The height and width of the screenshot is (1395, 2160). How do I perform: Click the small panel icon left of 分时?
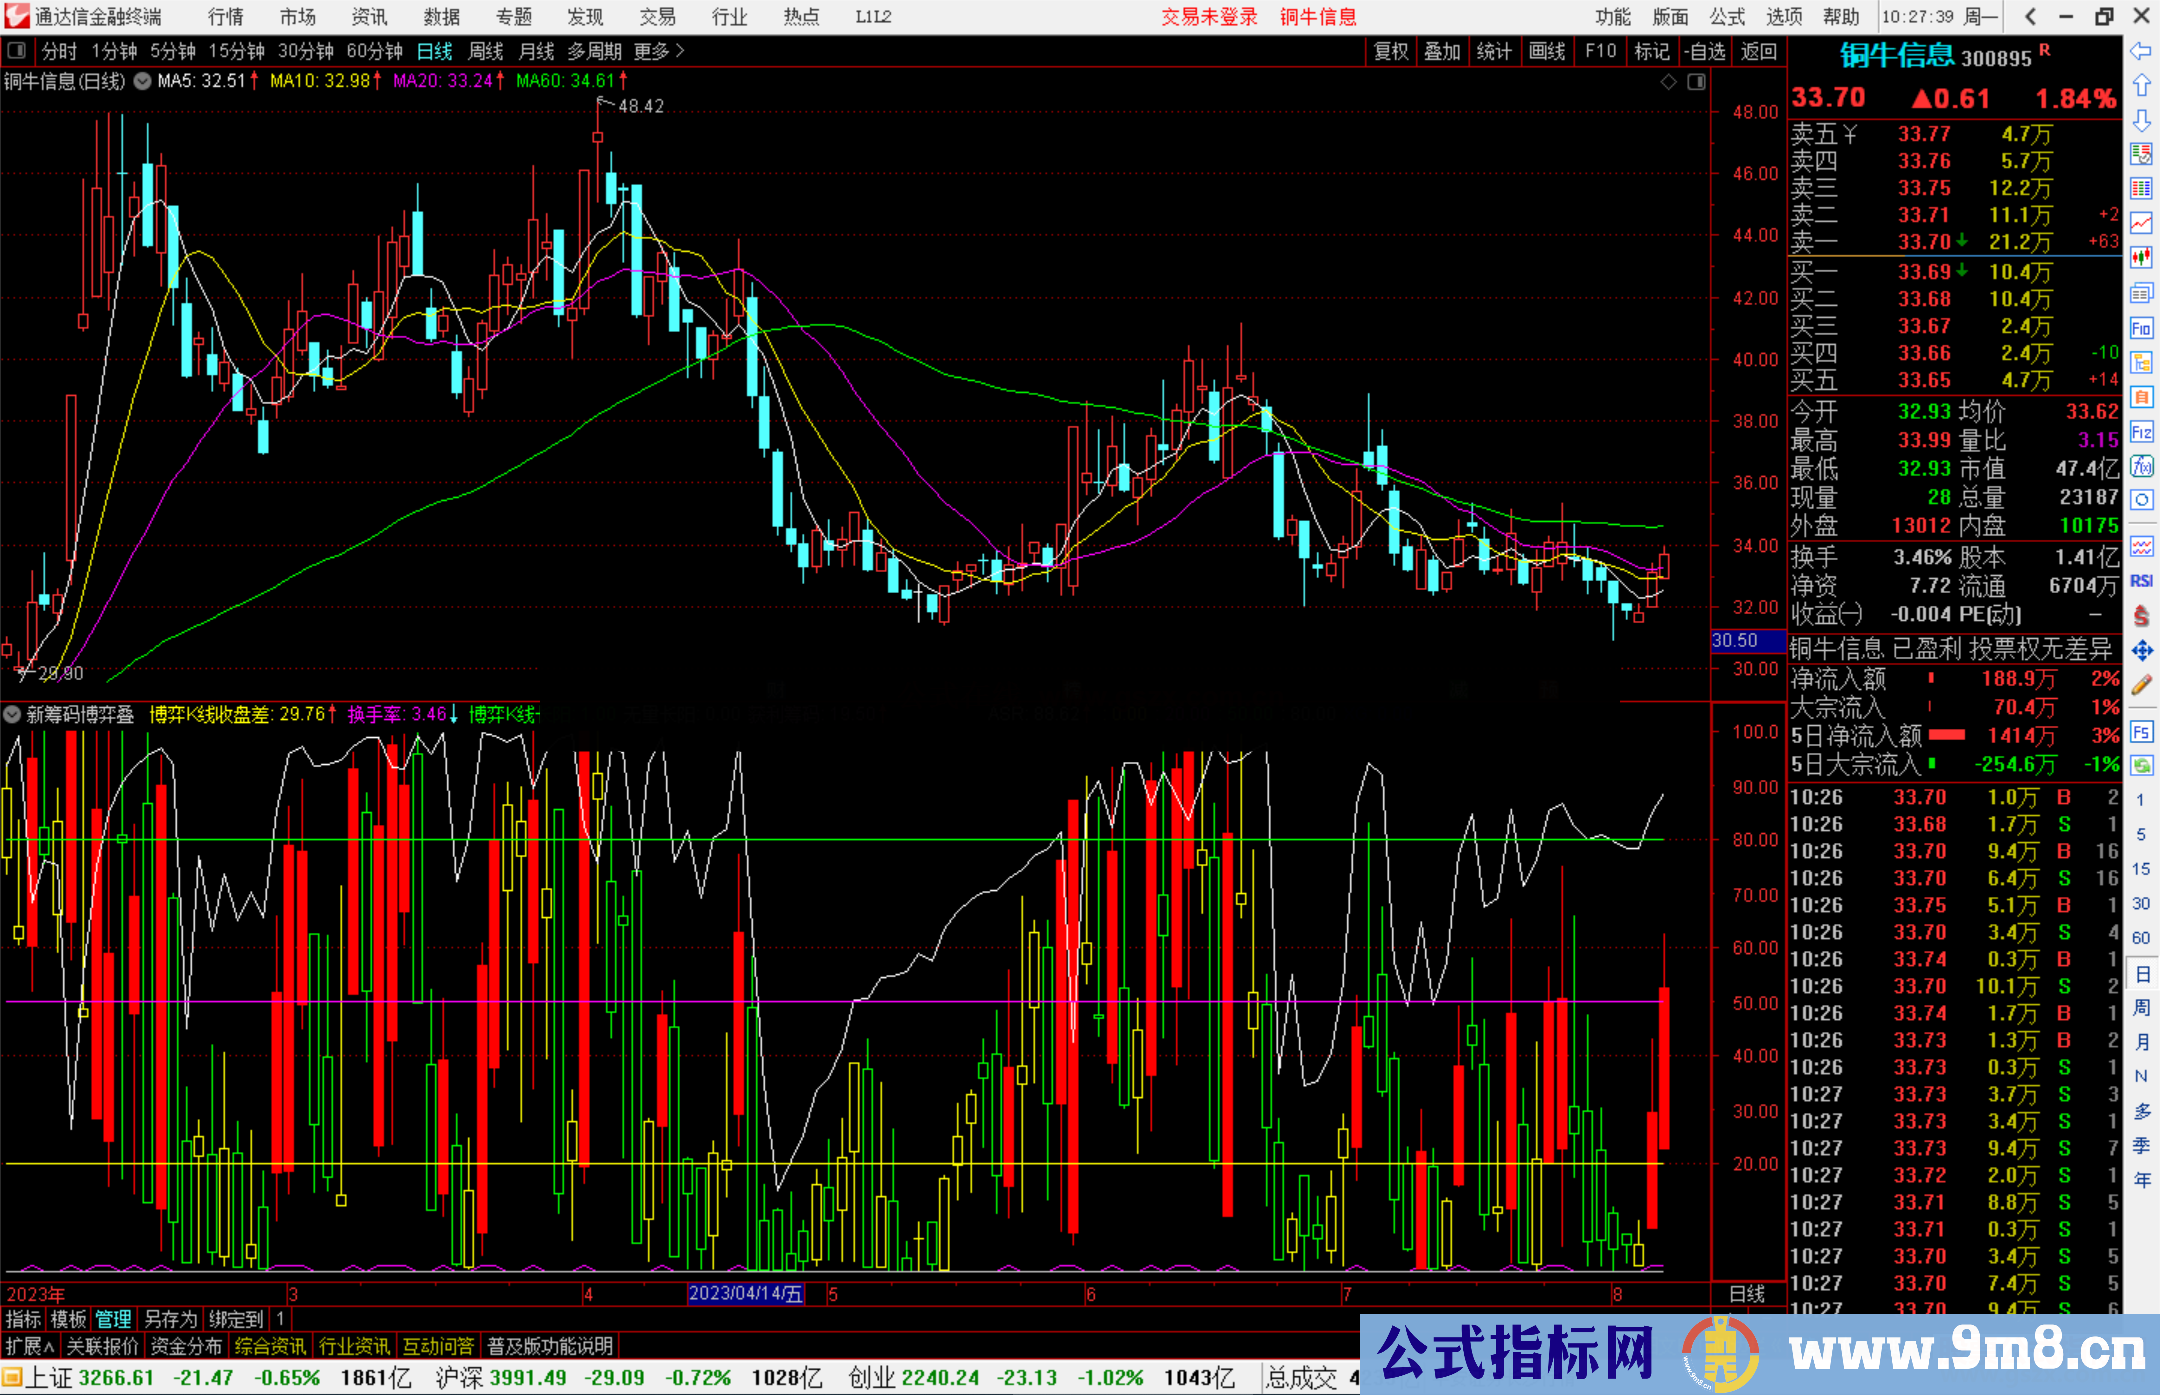click(16, 50)
